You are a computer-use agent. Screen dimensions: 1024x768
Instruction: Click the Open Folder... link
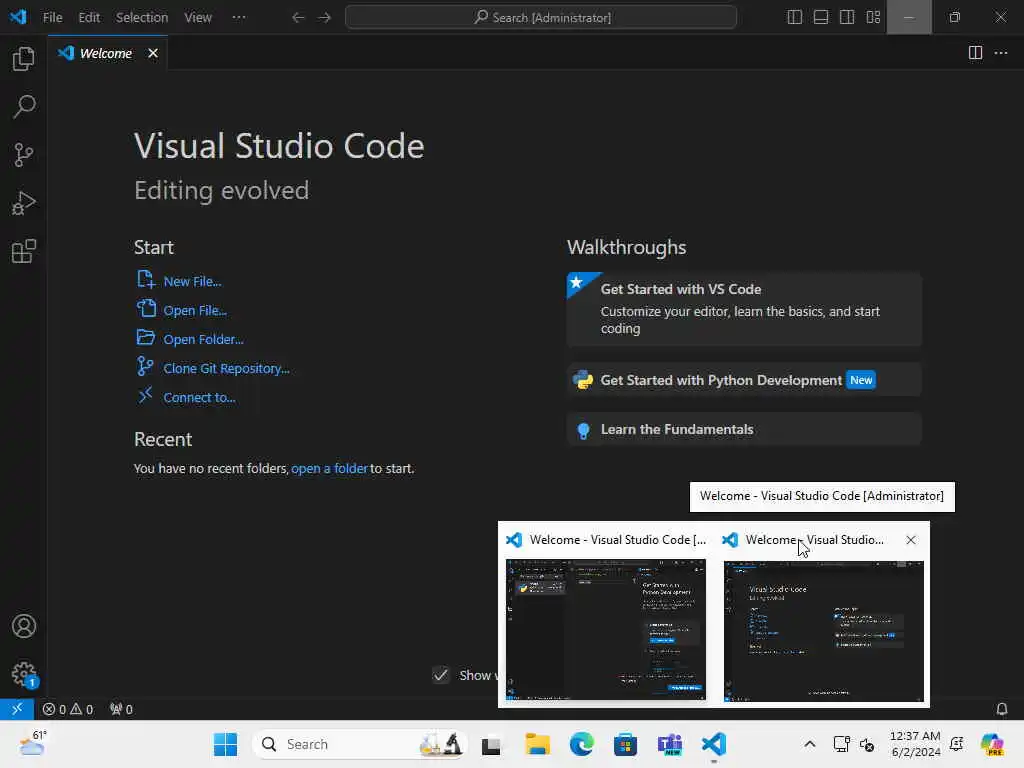[203, 340]
